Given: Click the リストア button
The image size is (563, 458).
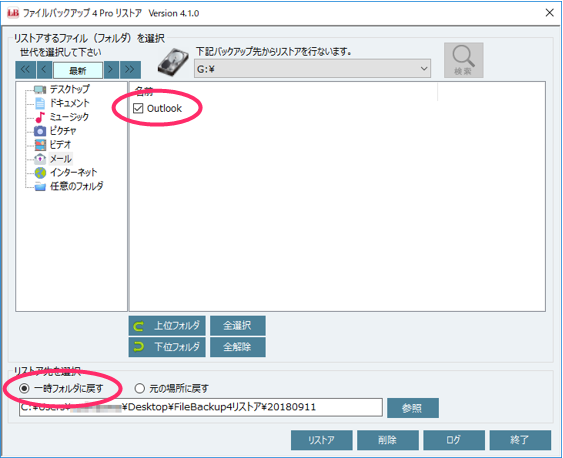Looking at the screenshot, I should (321, 440).
